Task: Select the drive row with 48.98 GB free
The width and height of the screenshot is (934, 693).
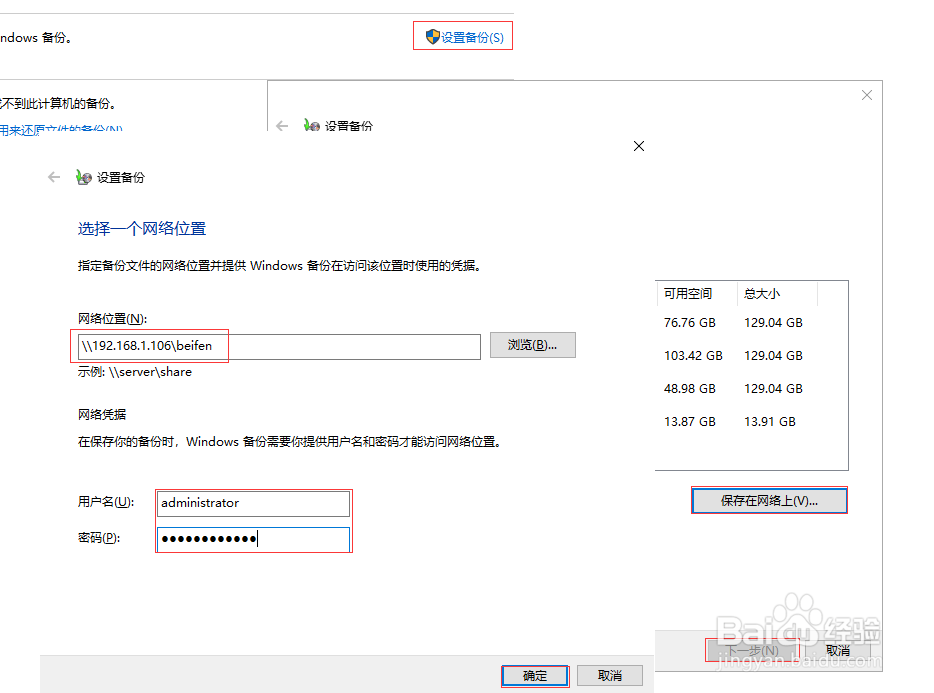Action: (x=751, y=389)
